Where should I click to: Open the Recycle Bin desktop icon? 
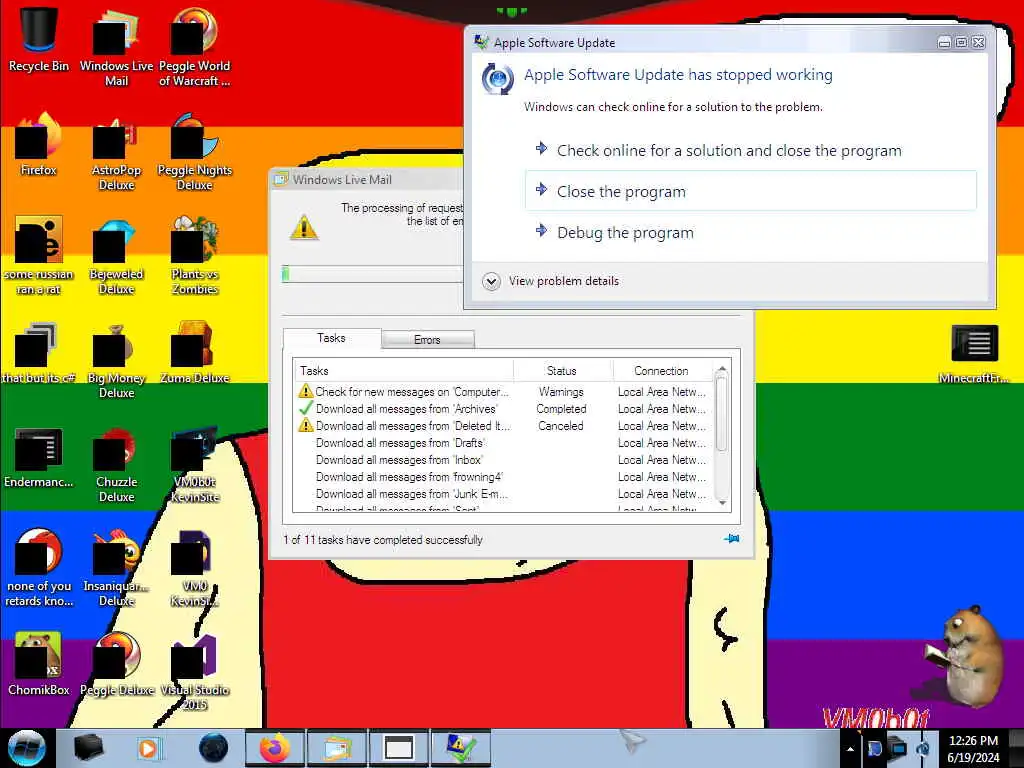[x=39, y=39]
